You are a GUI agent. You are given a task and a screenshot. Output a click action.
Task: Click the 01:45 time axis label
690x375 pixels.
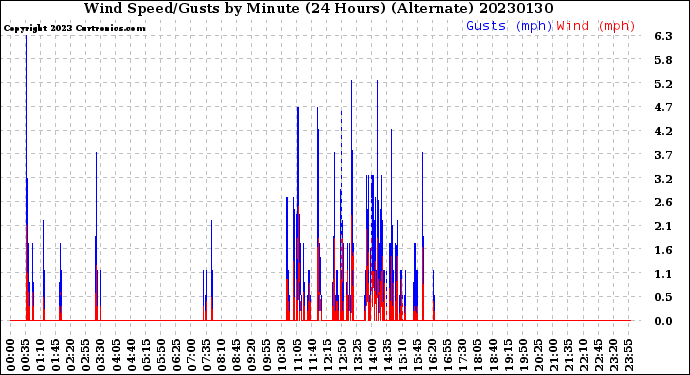(56, 355)
